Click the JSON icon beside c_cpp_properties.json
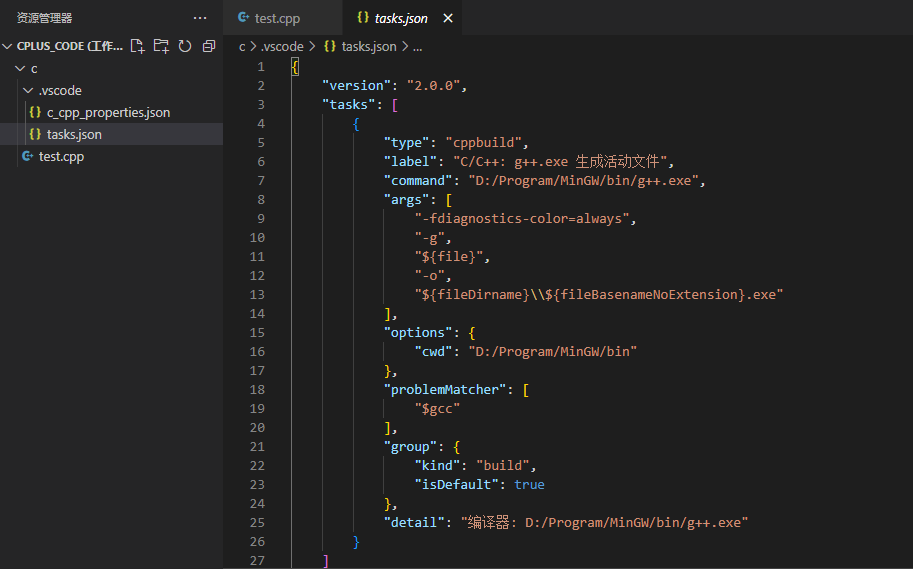 [35, 113]
